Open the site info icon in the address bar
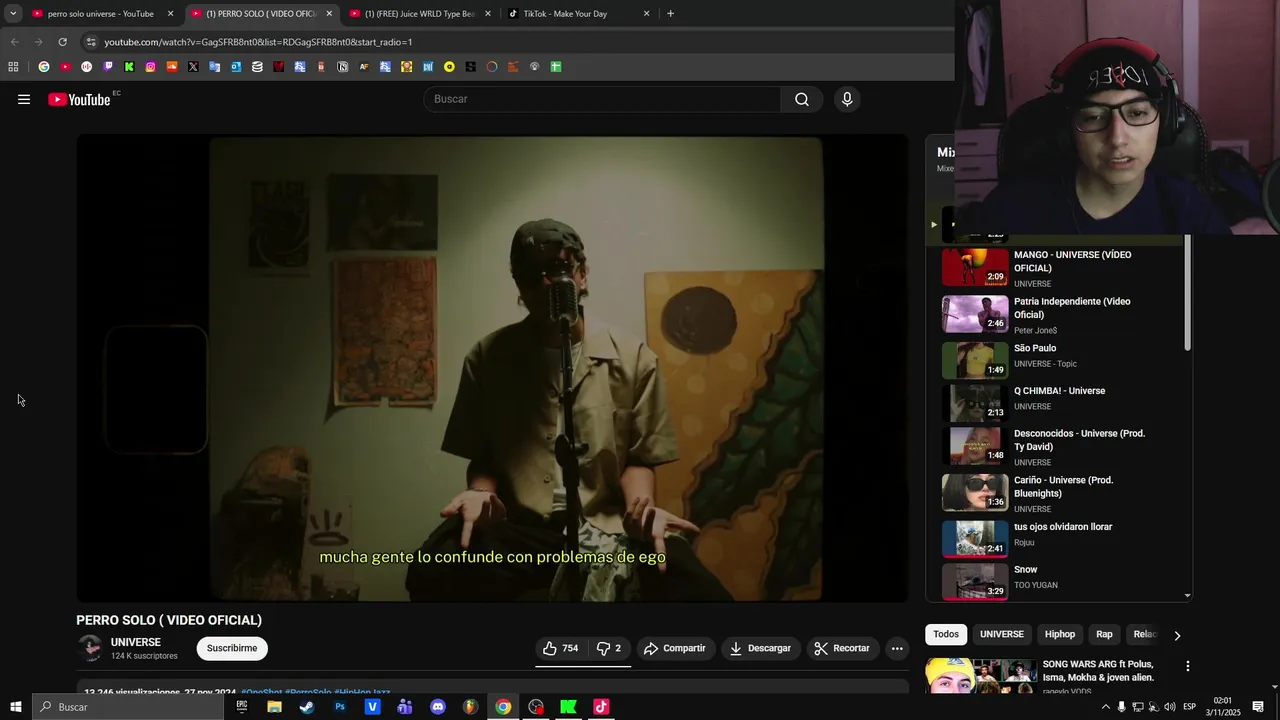Viewport: 1280px width, 720px height. (x=91, y=42)
